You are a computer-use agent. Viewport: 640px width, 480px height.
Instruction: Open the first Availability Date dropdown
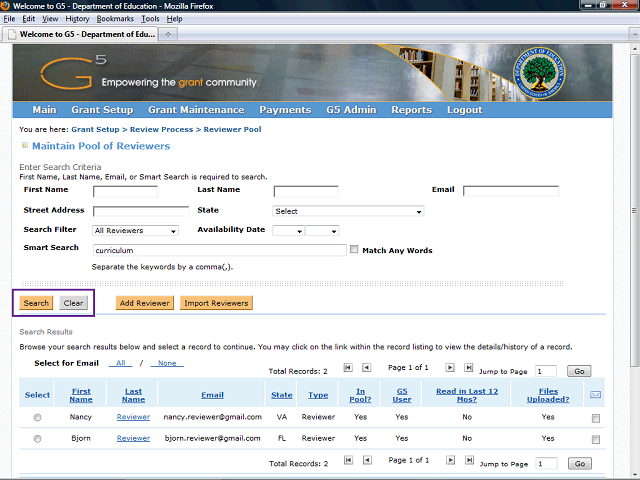[287, 231]
